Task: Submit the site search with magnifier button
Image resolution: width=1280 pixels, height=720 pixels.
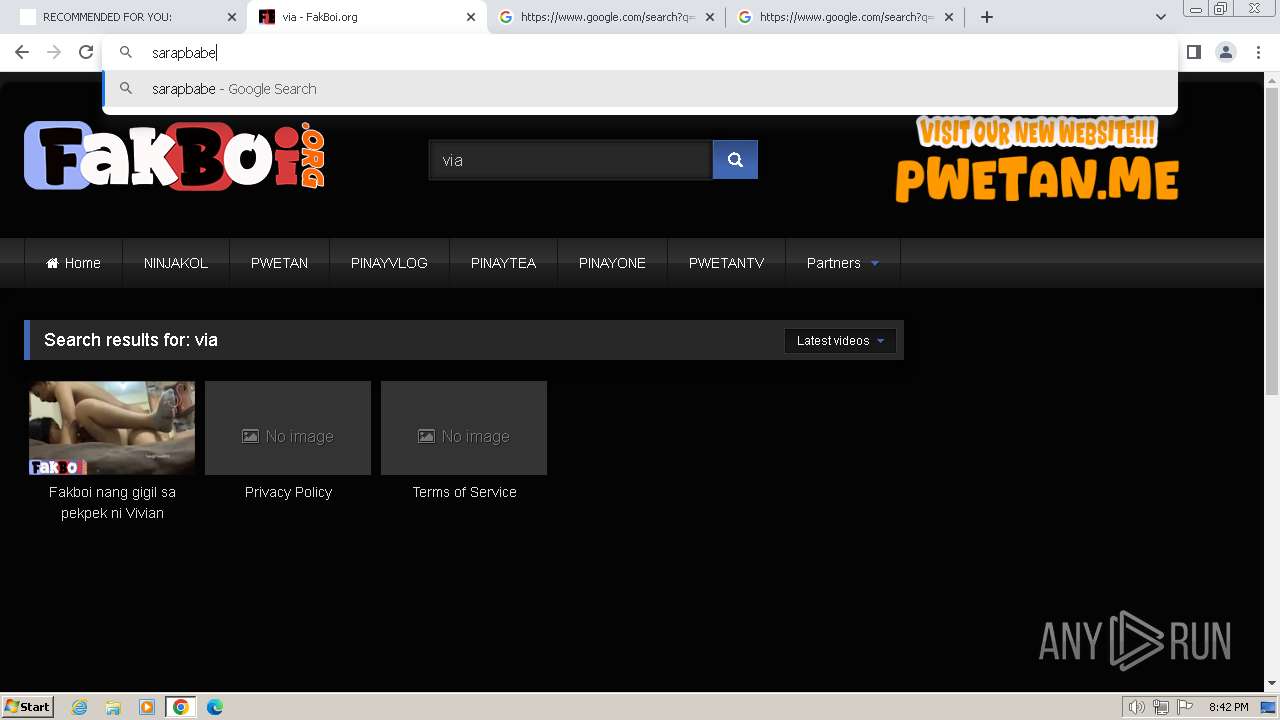Action: (x=735, y=160)
